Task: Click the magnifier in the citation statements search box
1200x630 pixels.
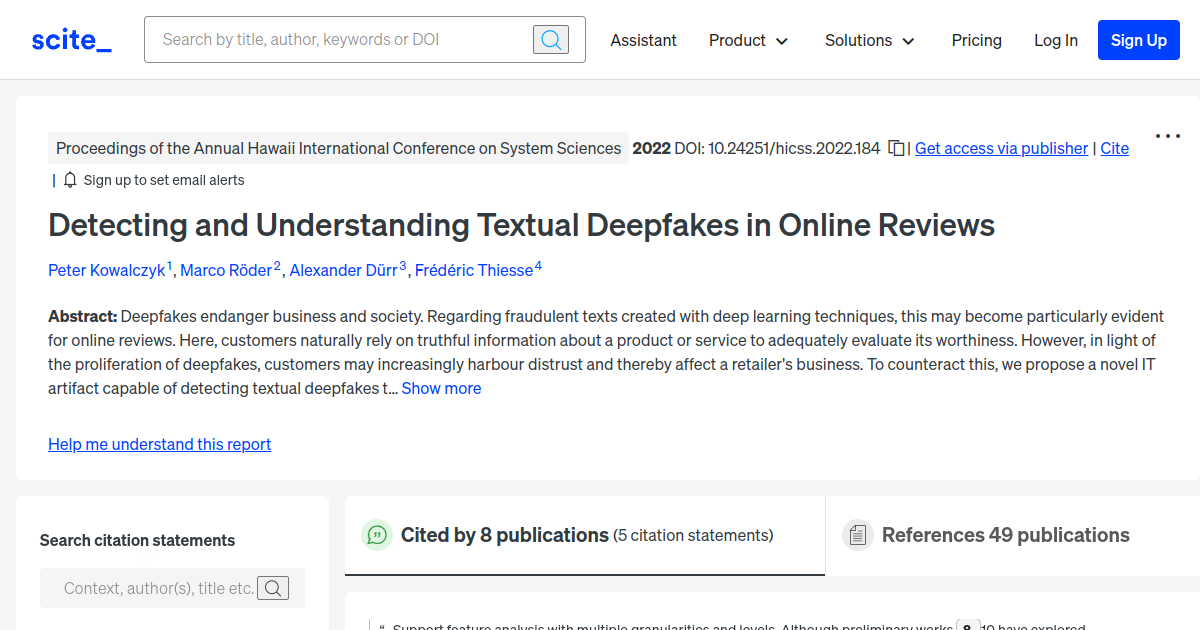Action: (273, 588)
